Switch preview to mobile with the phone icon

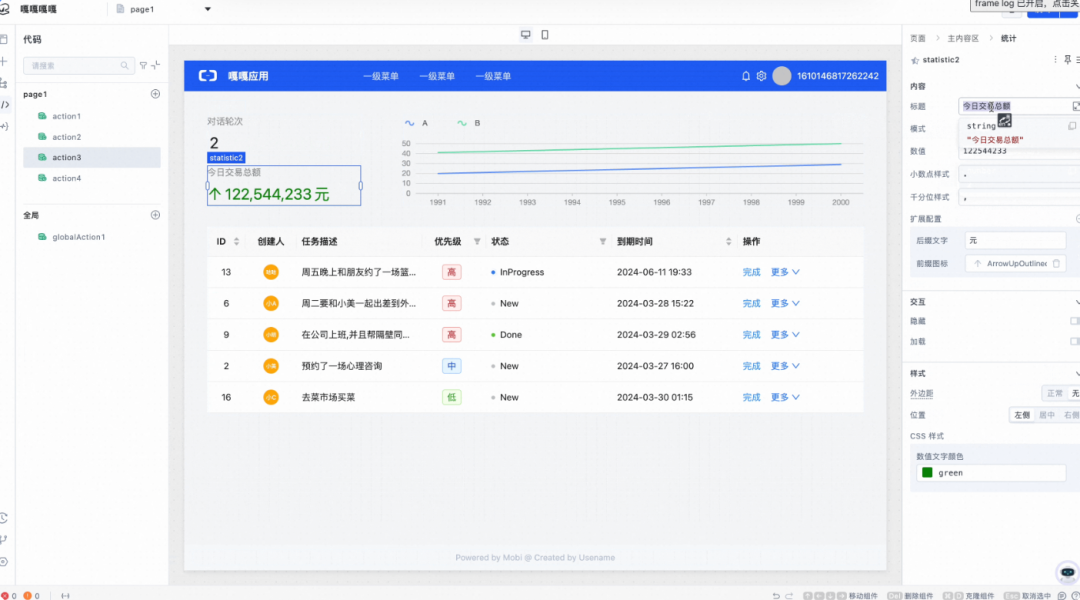(x=543, y=34)
